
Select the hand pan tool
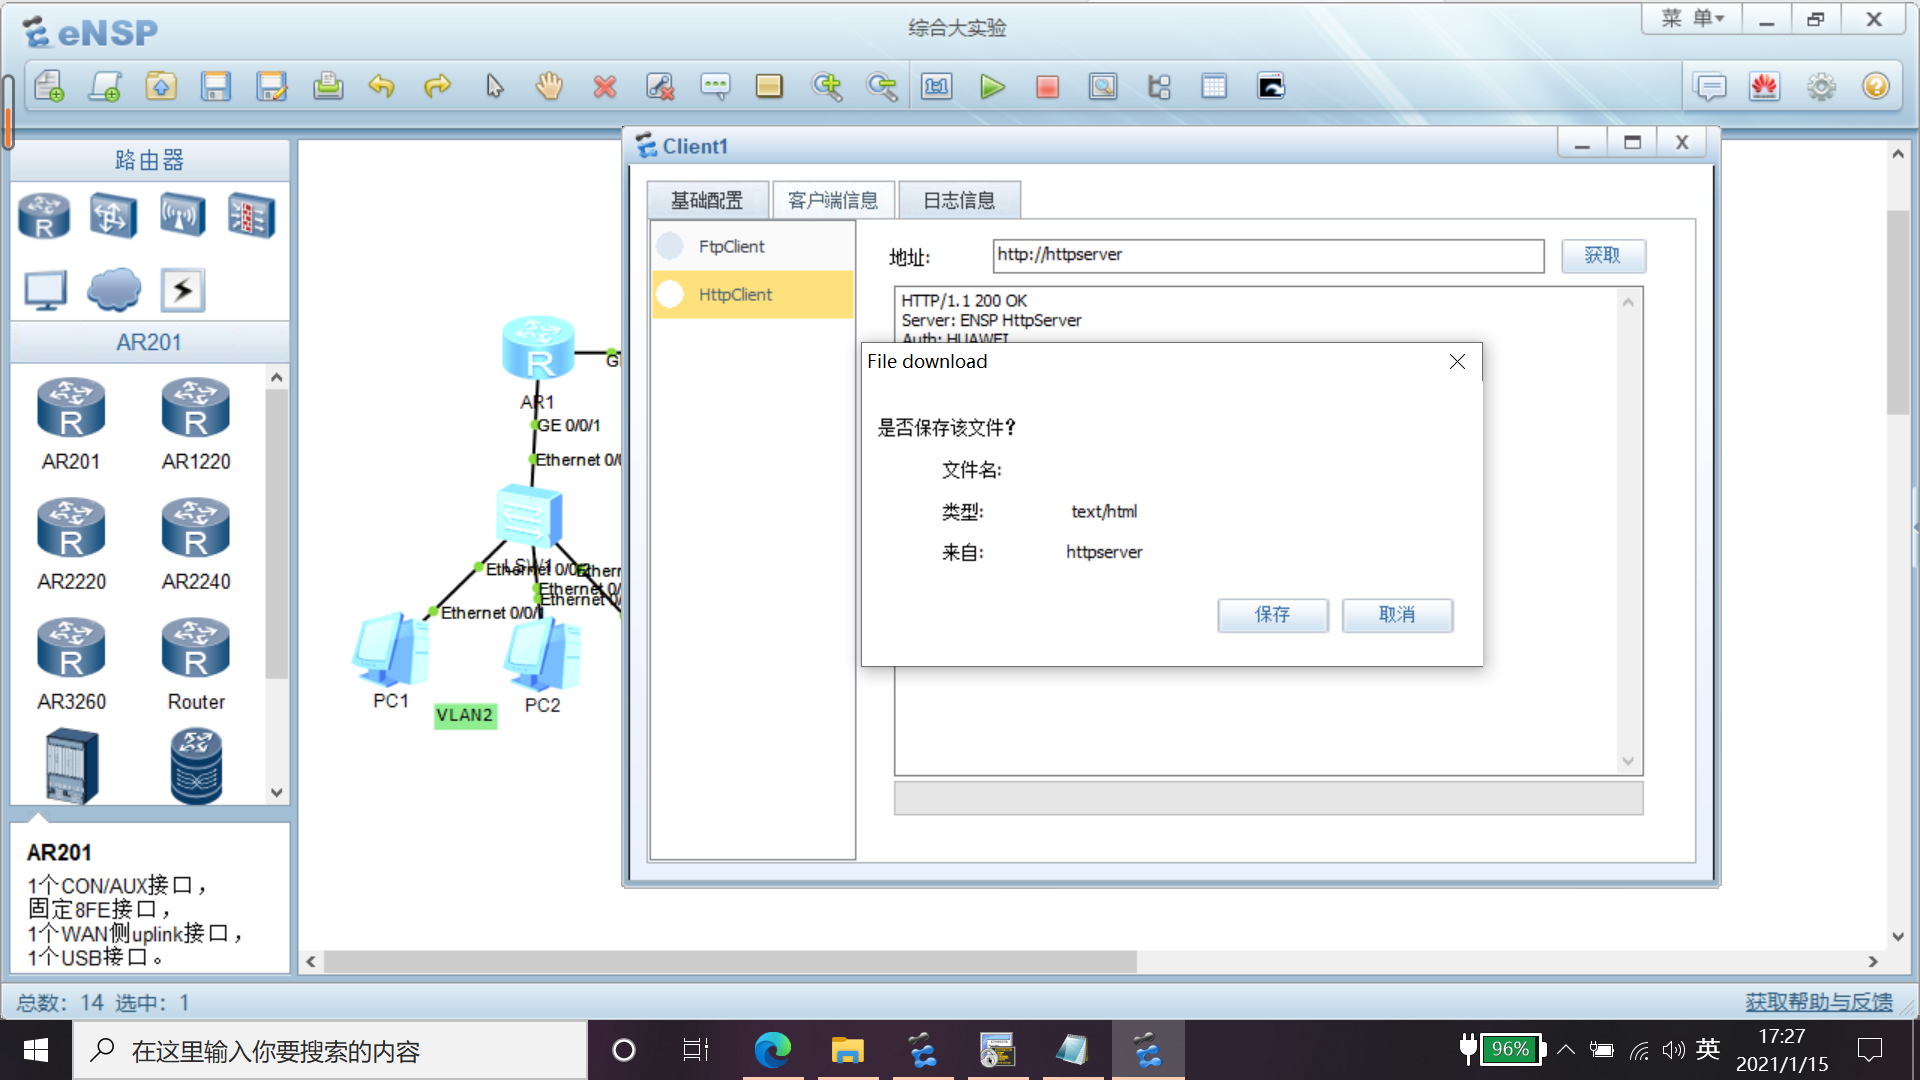point(549,87)
